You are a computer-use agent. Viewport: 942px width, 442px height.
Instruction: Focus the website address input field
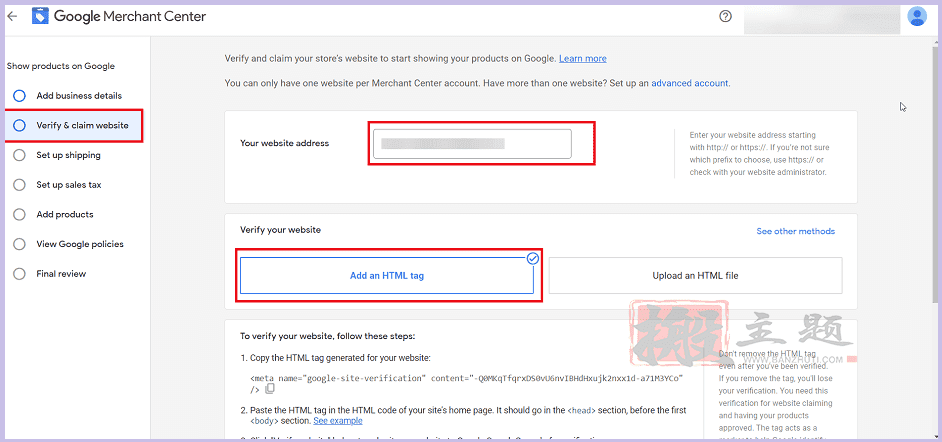[x=472, y=144]
